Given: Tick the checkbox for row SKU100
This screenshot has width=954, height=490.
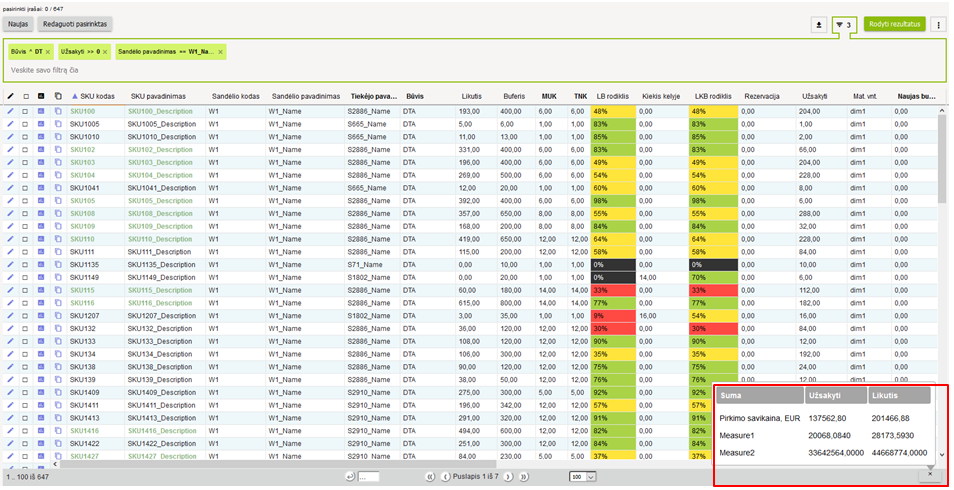Looking at the screenshot, I should coord(25,111).
